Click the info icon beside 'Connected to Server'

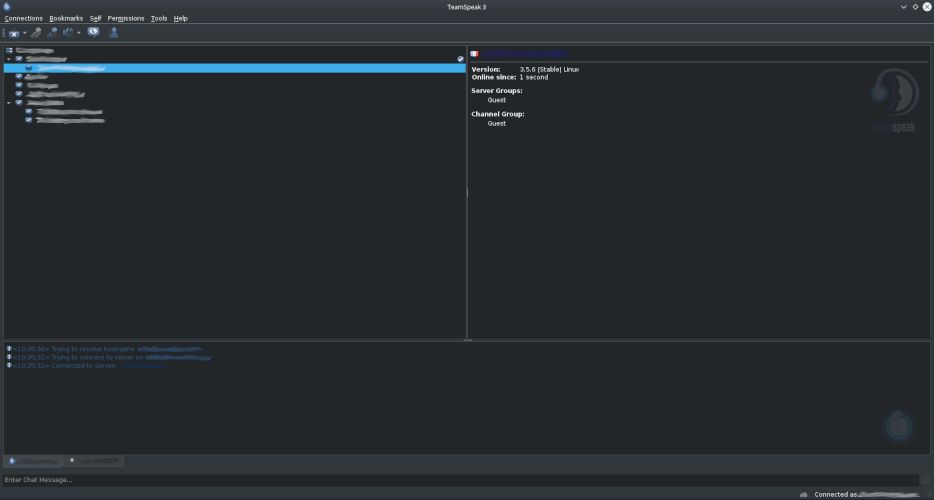pos(9,365)
